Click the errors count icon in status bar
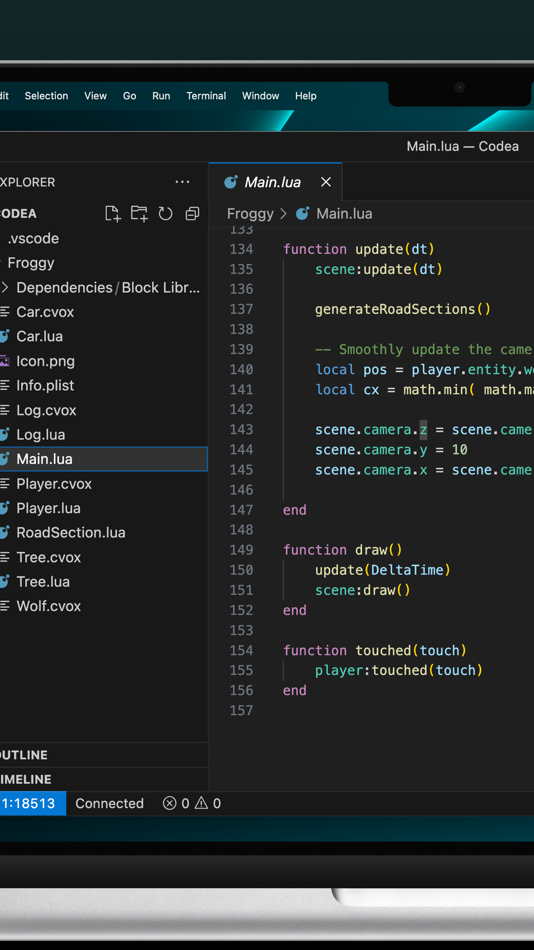Viewport: 534px width, 950px height. 170,803
